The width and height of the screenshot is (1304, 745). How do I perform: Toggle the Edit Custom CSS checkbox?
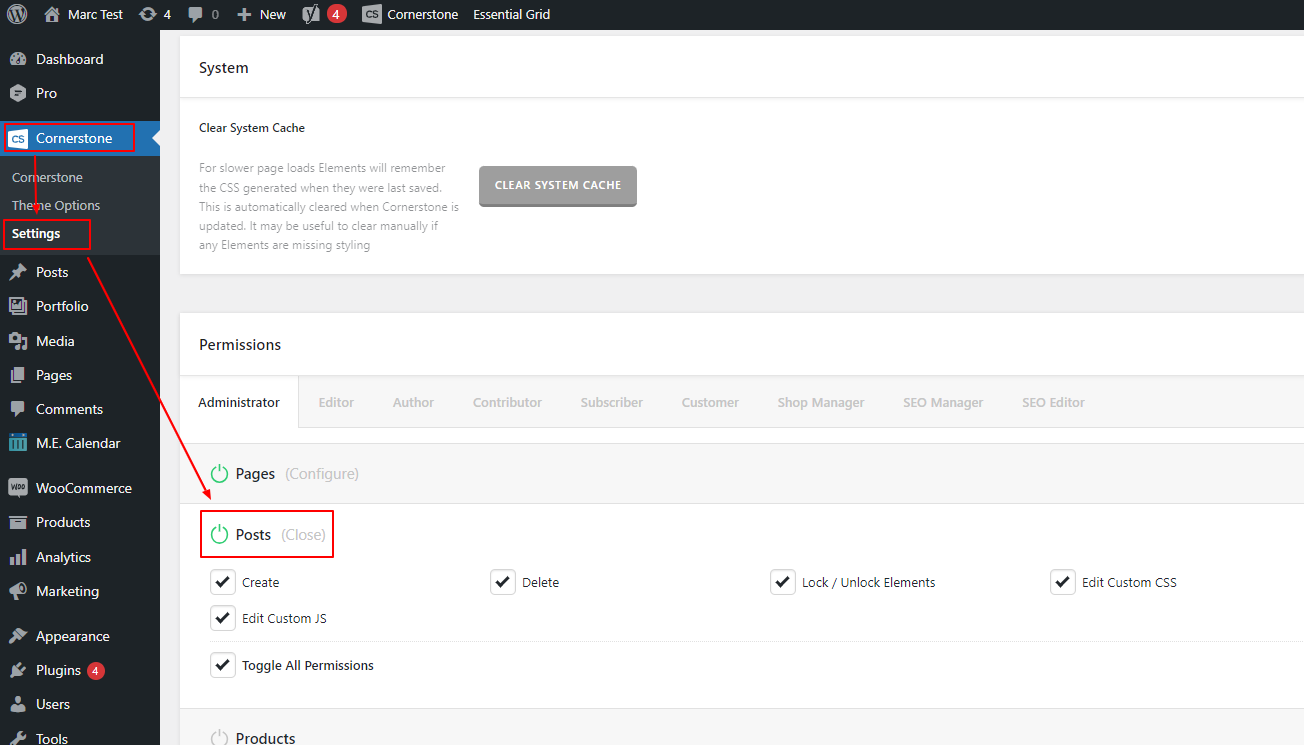(x=1062, y=582)
